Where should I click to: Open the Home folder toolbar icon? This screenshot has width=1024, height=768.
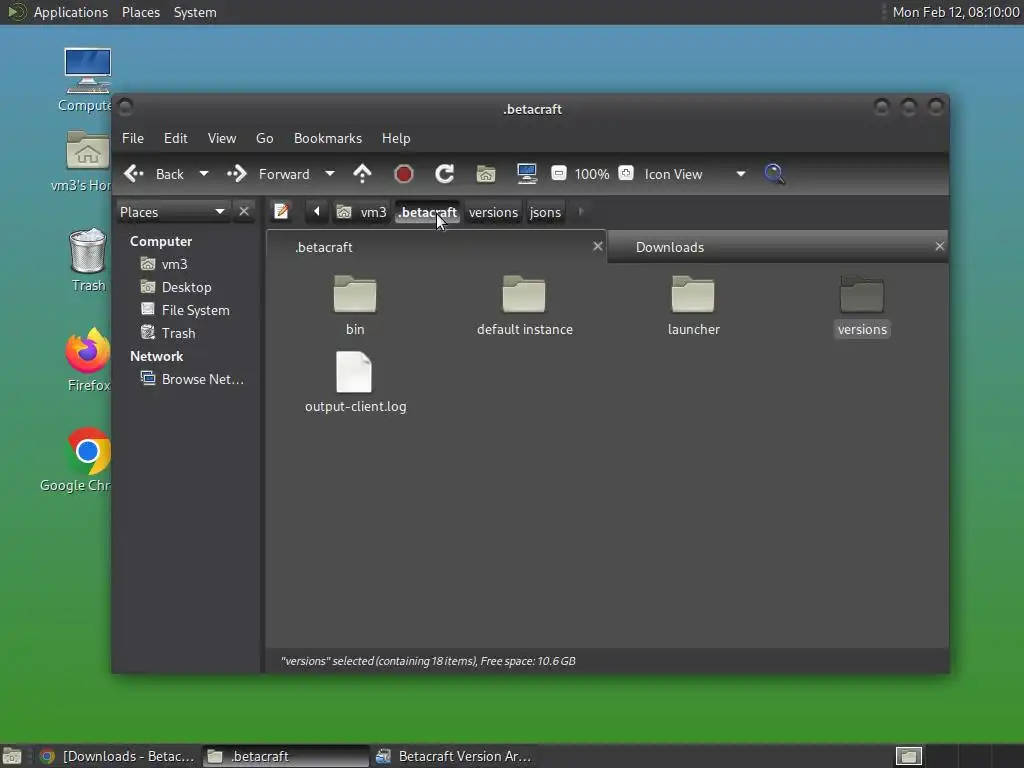coord(486,174)
